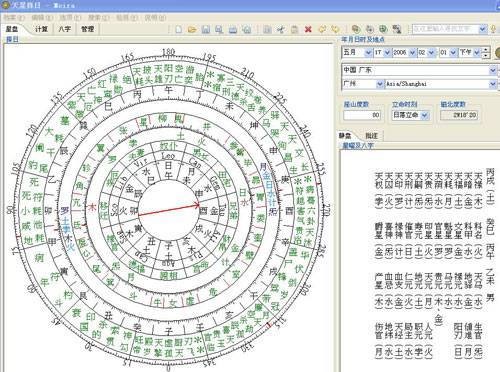This screenshot has height=372, width=500.
Task: Click the 午 sector on the outer ring's top
Action: tap(169, 90)
